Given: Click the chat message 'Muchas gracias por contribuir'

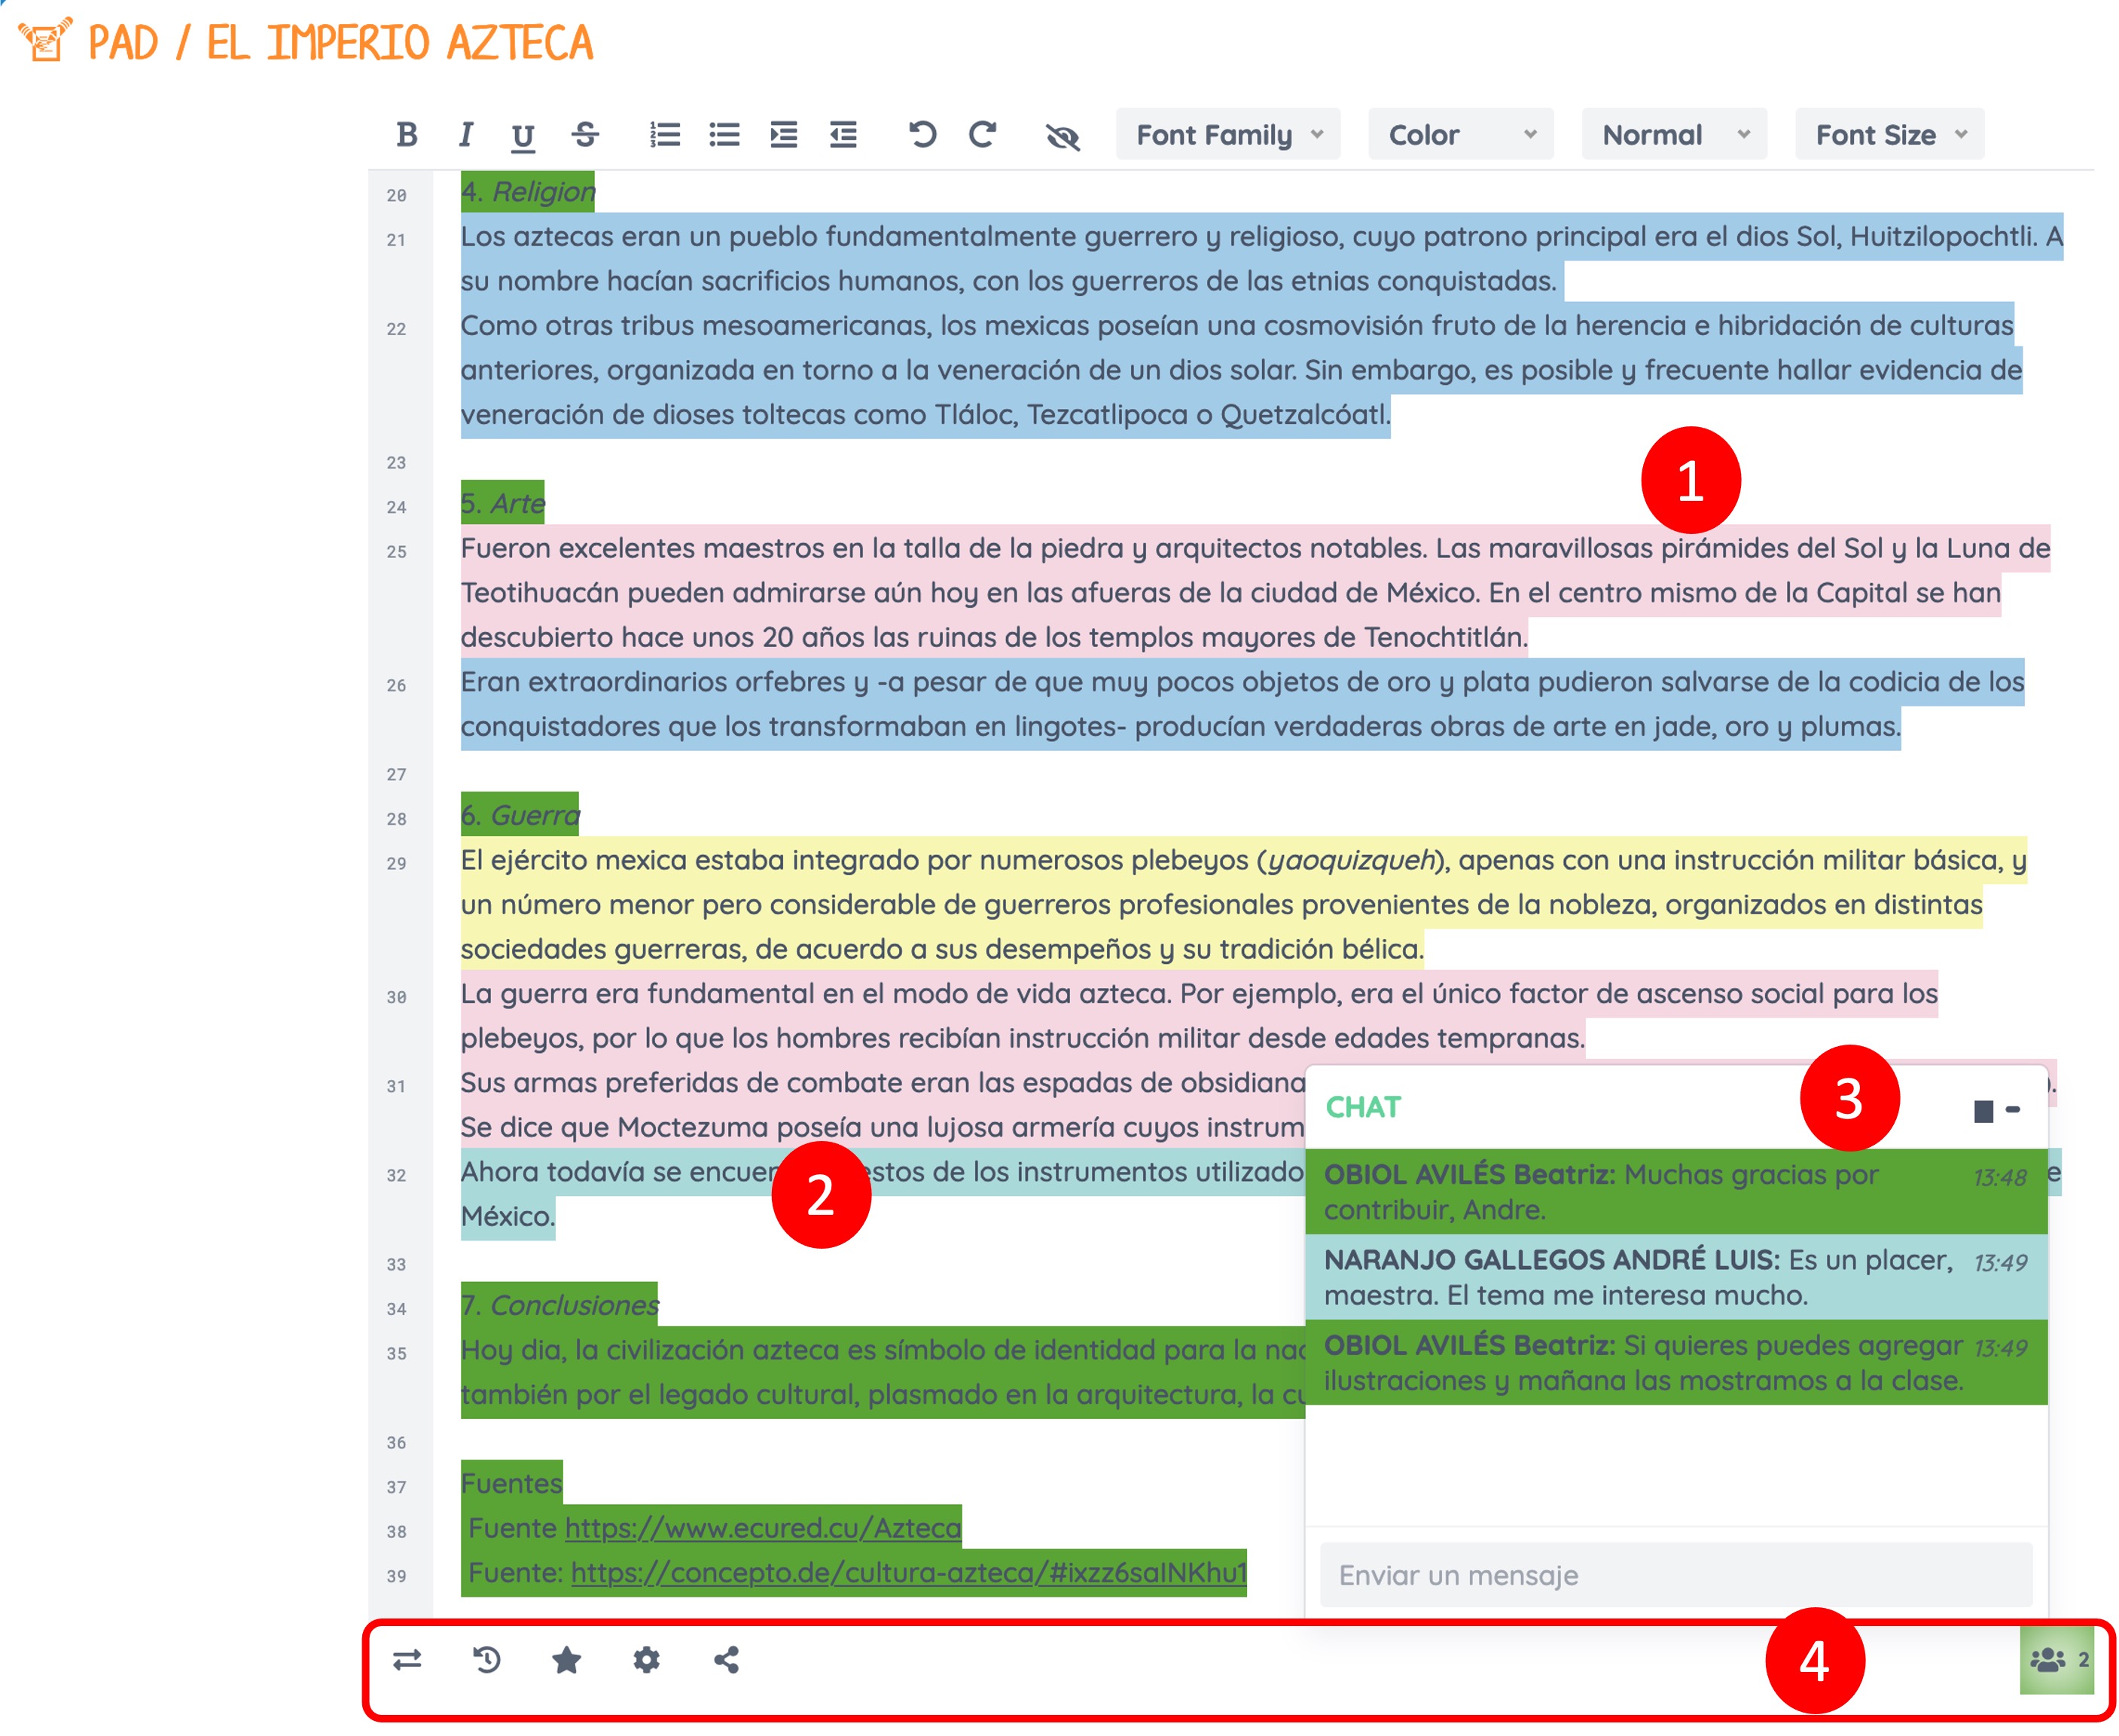Looking at the screenshot, I should click(1676, 1191).
